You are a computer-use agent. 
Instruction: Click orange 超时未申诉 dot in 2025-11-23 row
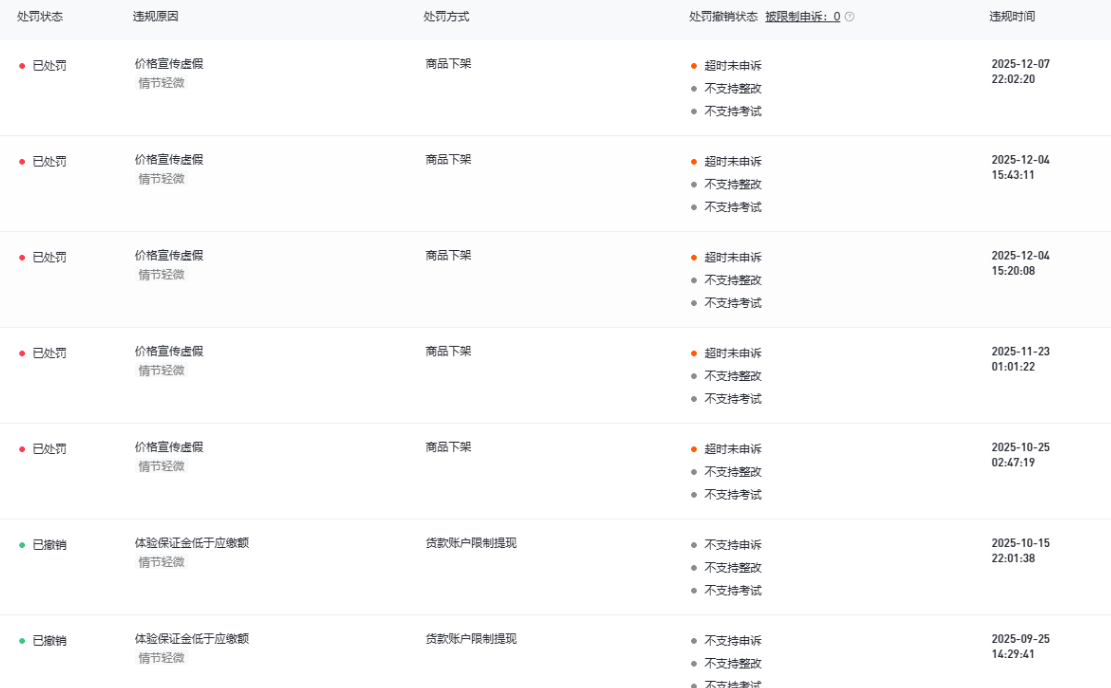pos(694,353)
